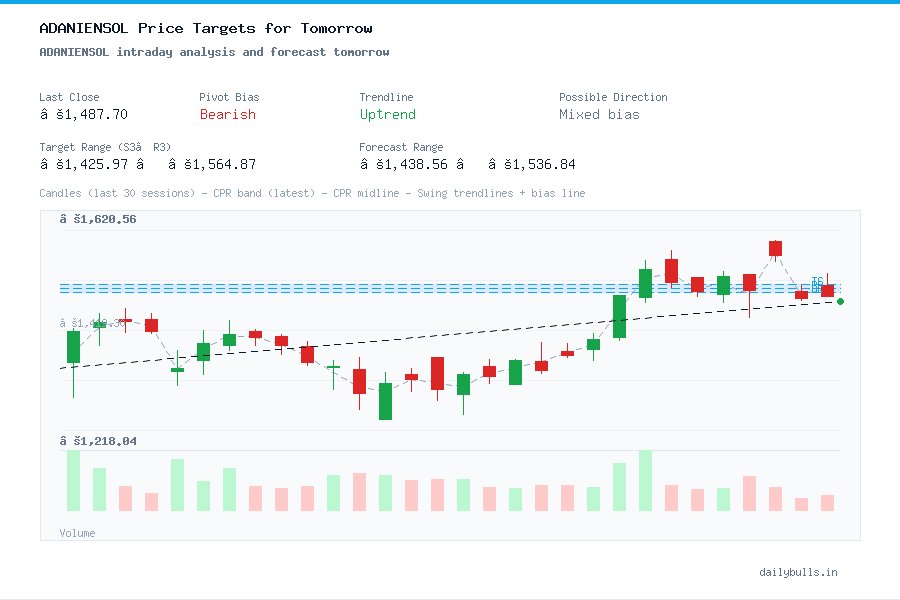Open the dailybulls.in source link

[x=798, y=572]
